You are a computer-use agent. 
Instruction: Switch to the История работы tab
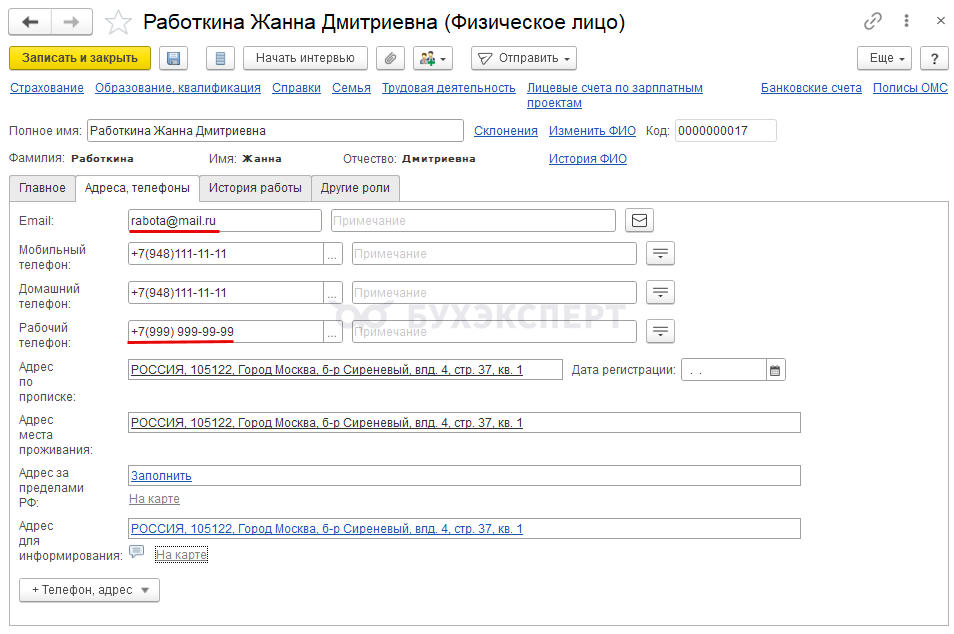pos(255,188)
